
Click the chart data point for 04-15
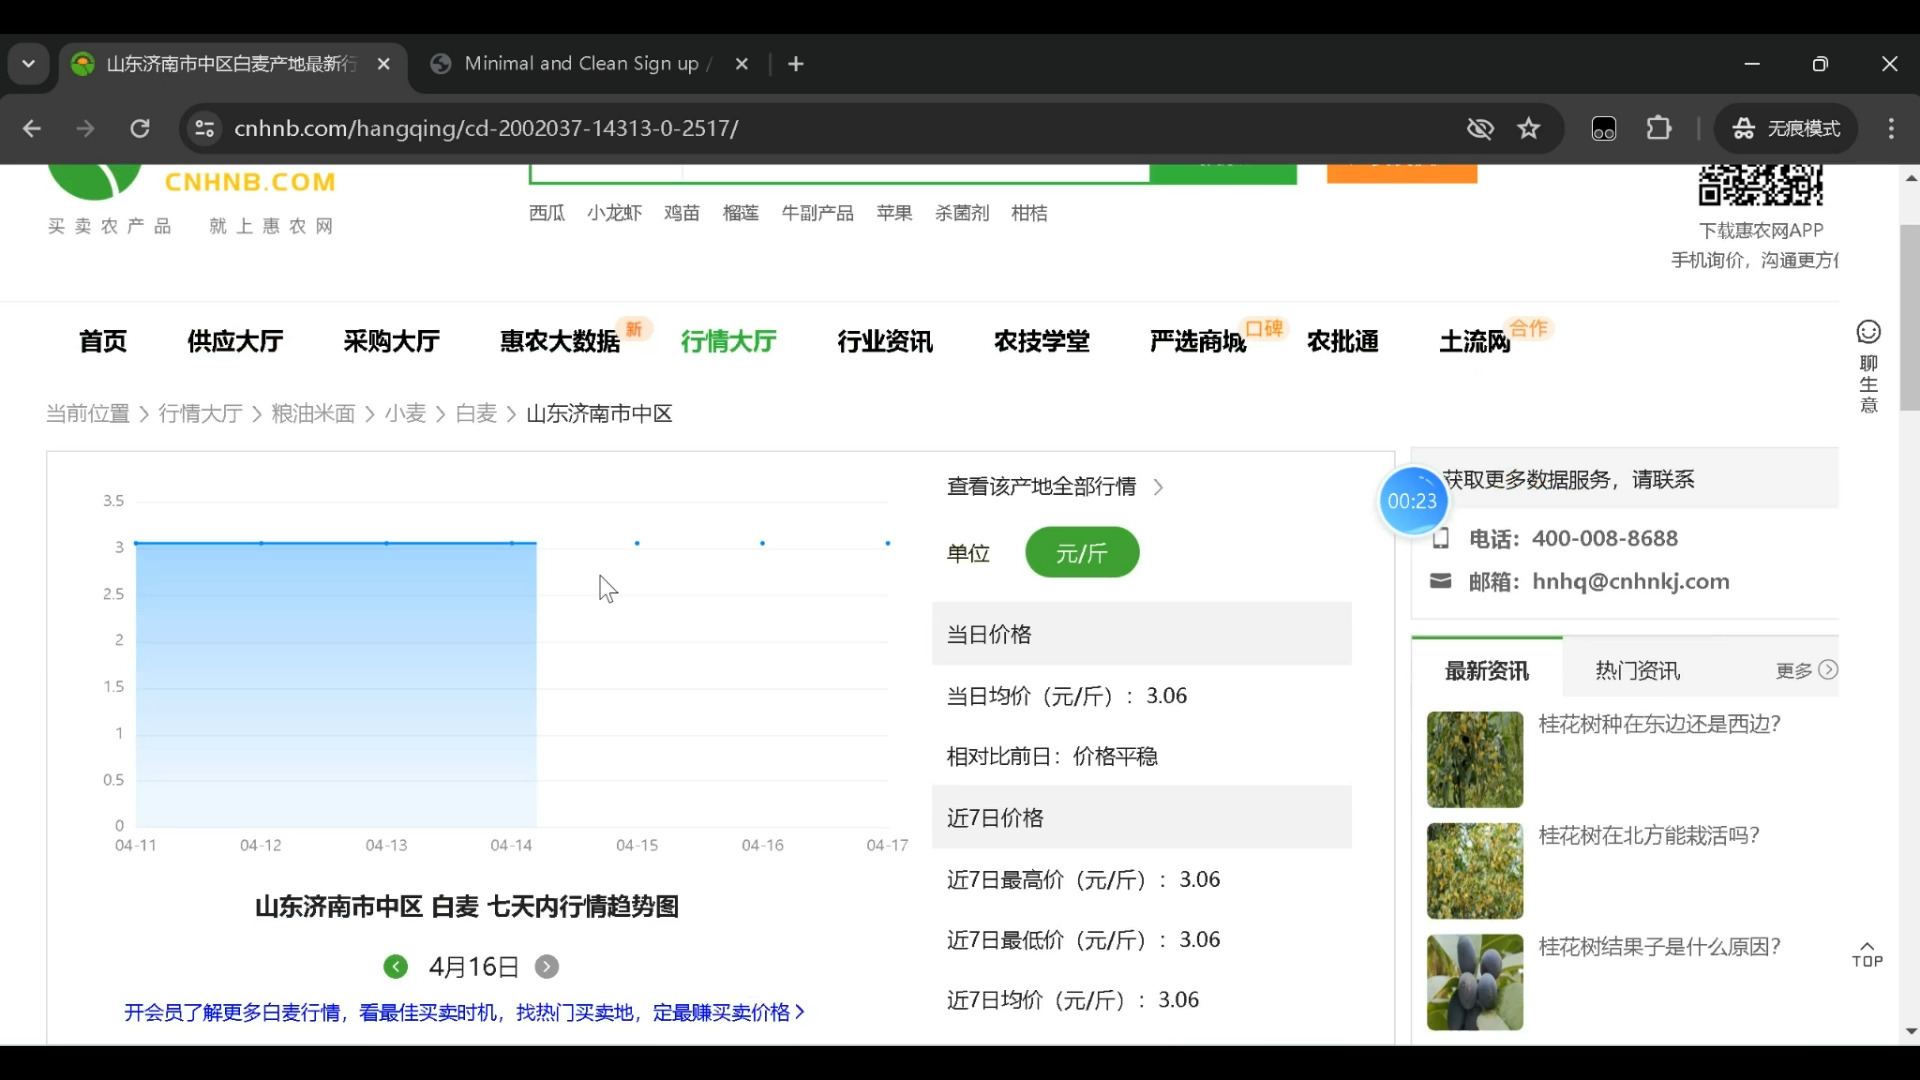tap(637, 543)
